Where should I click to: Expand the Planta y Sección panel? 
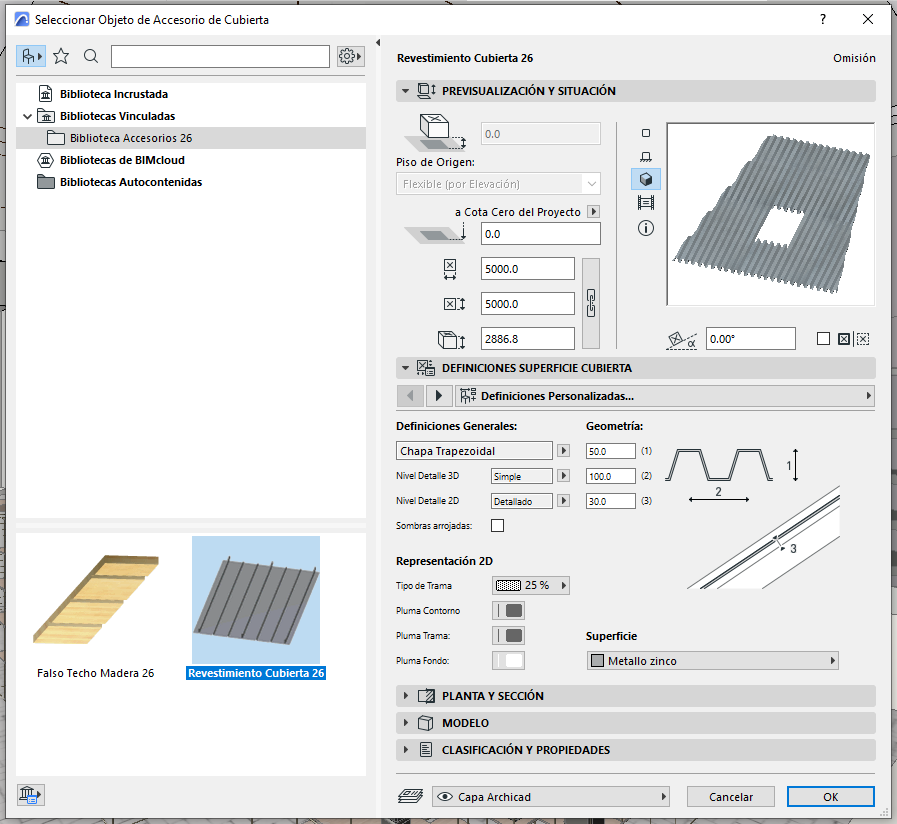tap(492, 696)
